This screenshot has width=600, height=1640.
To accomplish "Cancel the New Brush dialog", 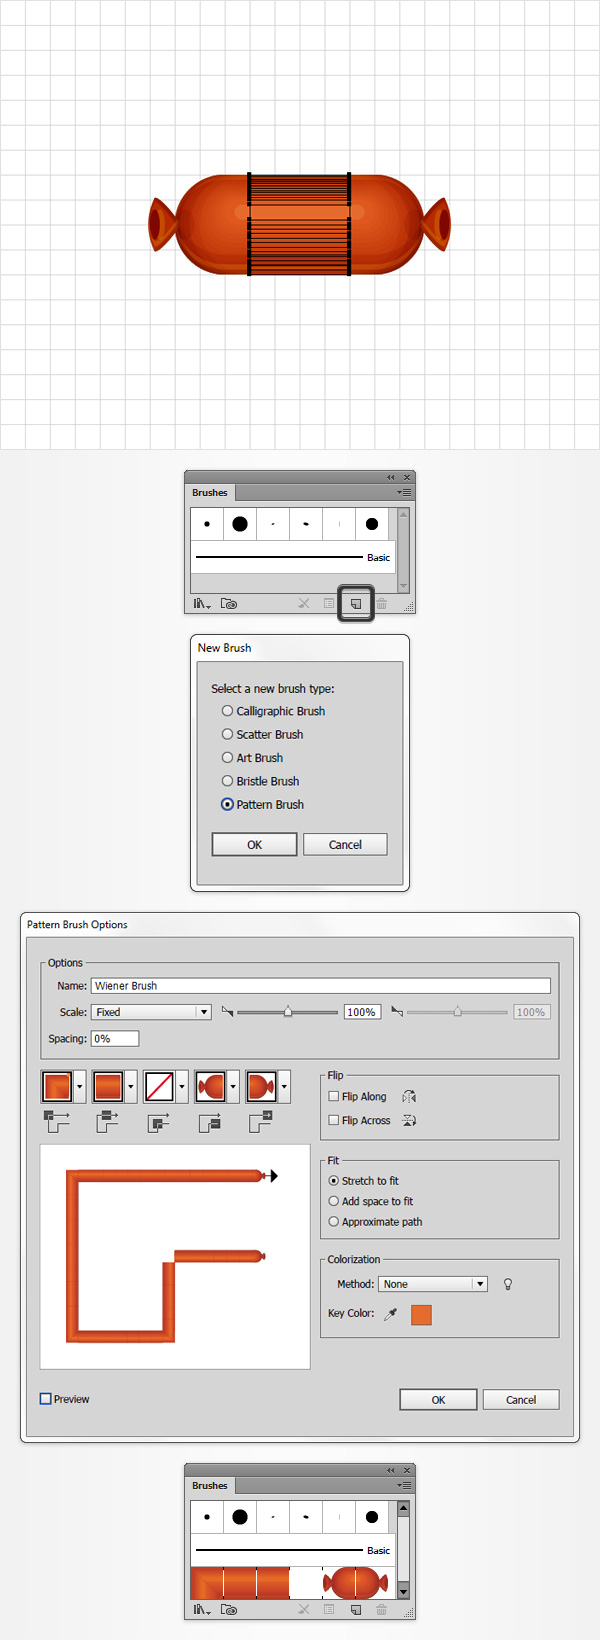I will tap(345, 845).
